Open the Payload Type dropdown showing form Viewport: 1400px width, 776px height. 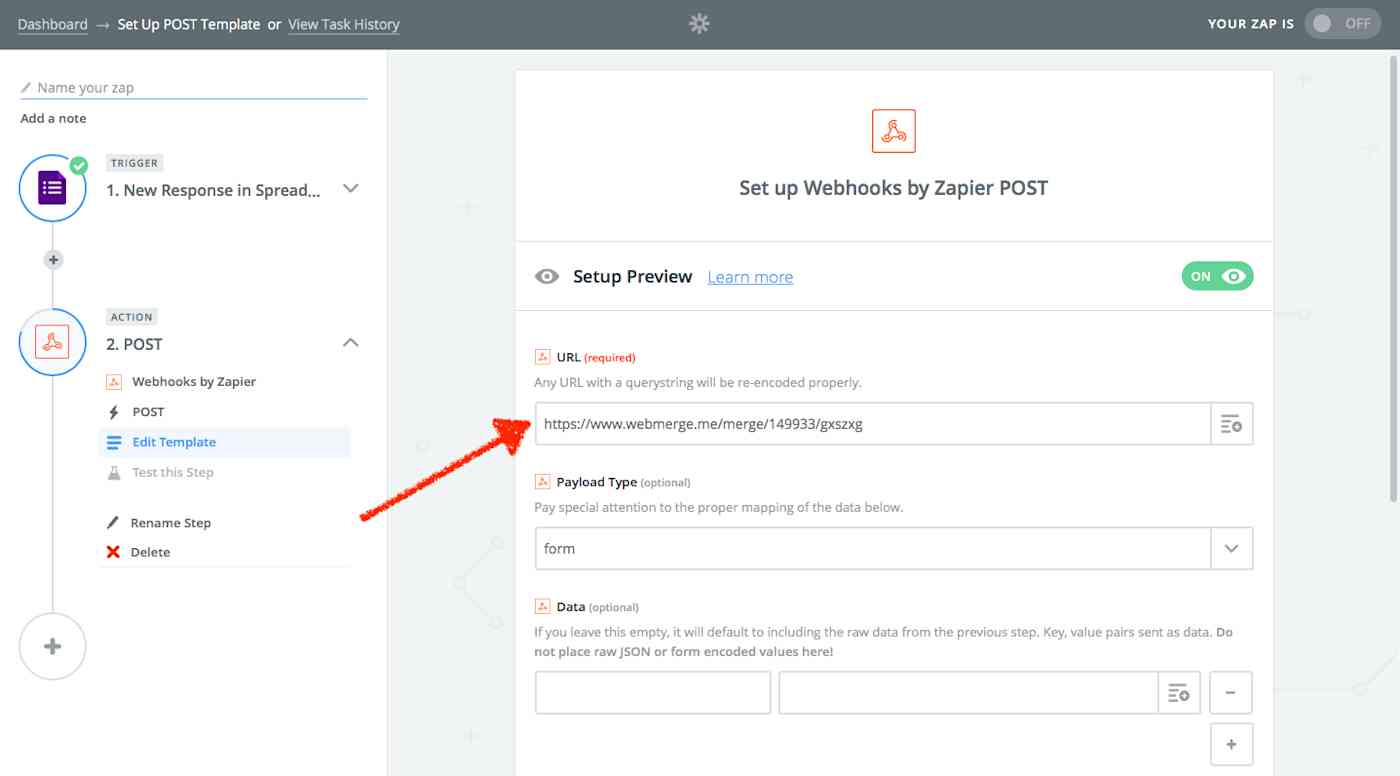tap(1231, 548)
